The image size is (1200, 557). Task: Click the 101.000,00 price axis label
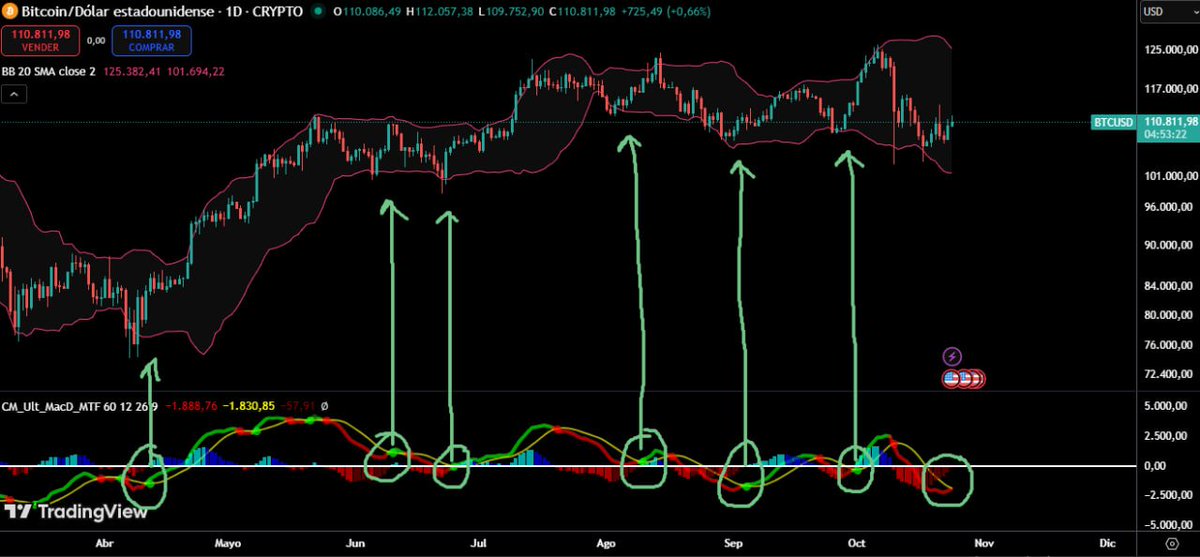point(1170,177)
